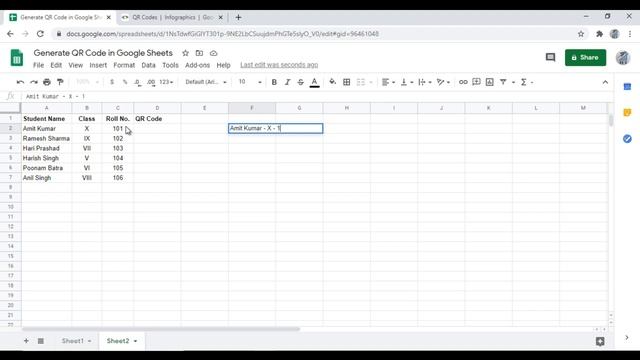Toggle italic formatting

tap(287, 82)
